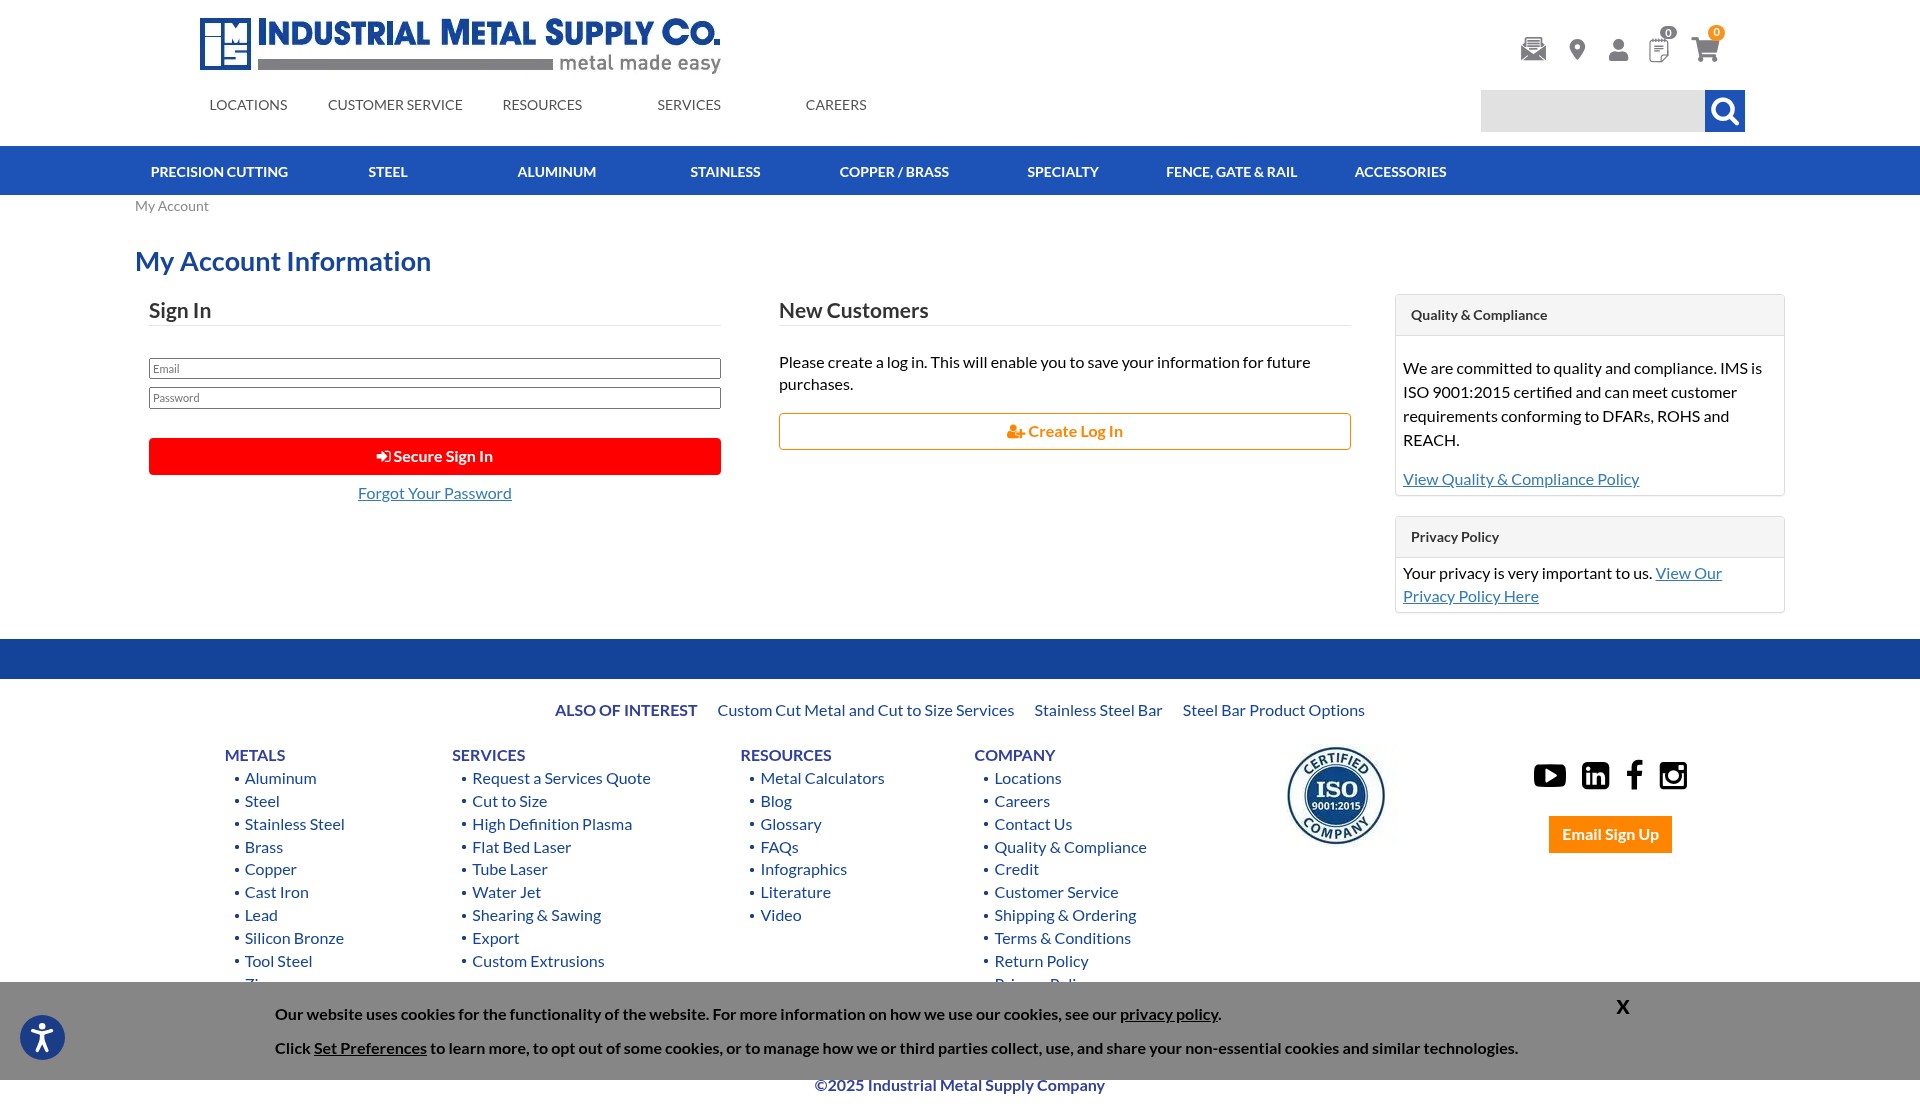Open the Locations top menu

248,105
